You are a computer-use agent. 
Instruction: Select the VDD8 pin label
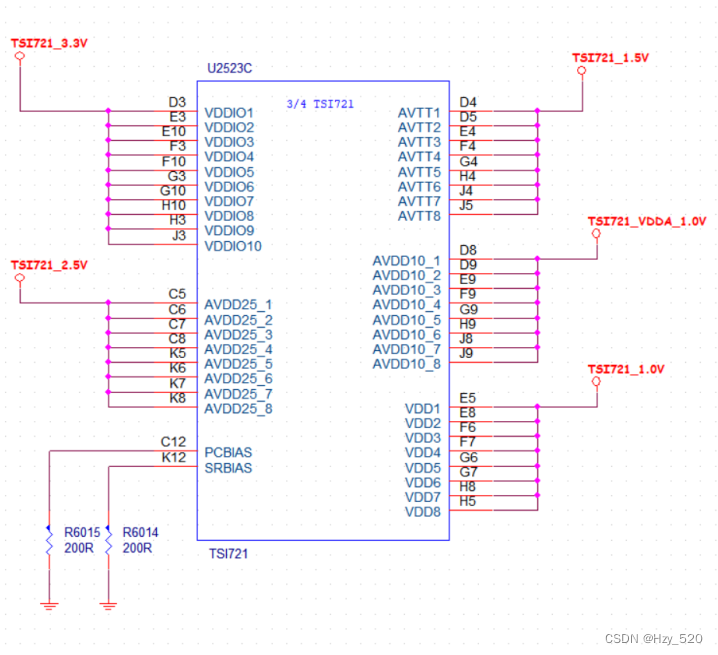coord(423,512)
